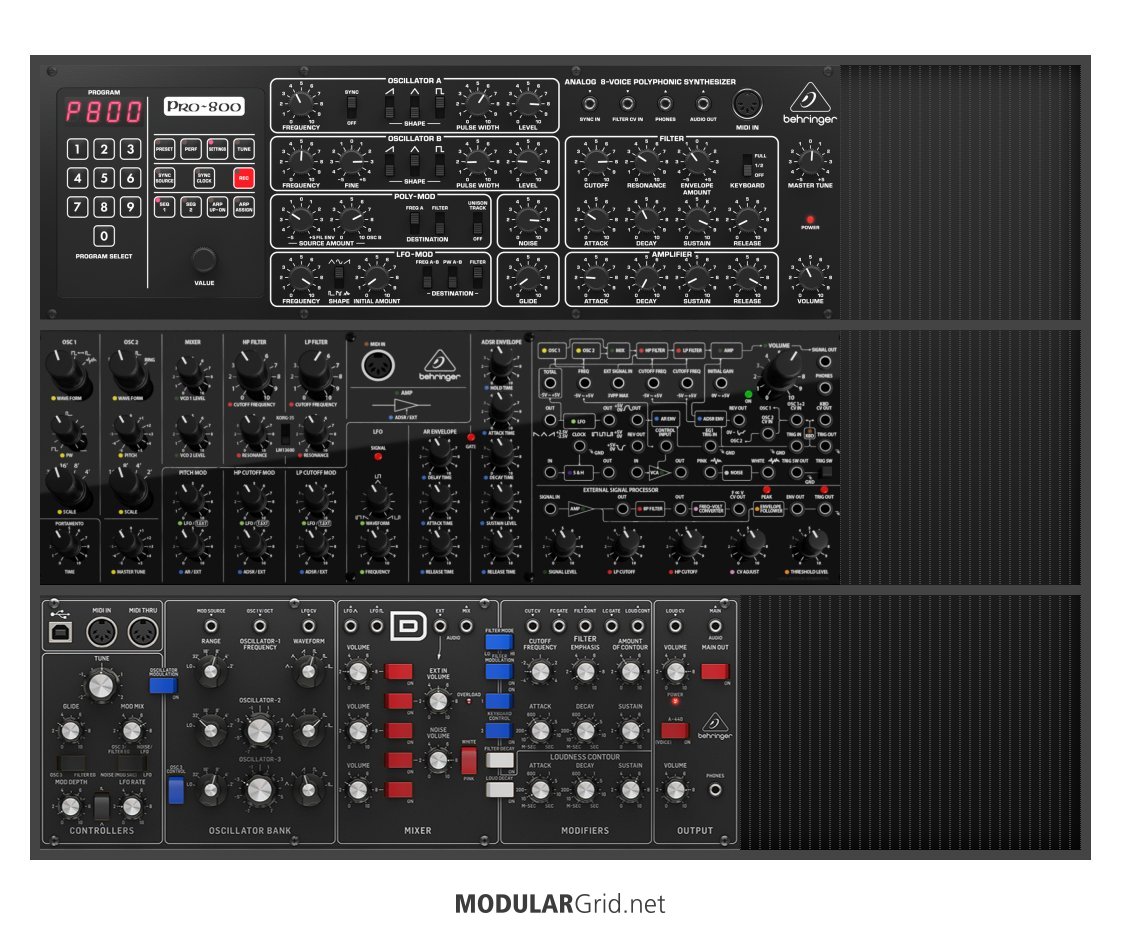Click the EXT audio jack in the Model D mixer
Viewport: 1121px width, 925px height.
pyautogui.click(x=440, y=626)
